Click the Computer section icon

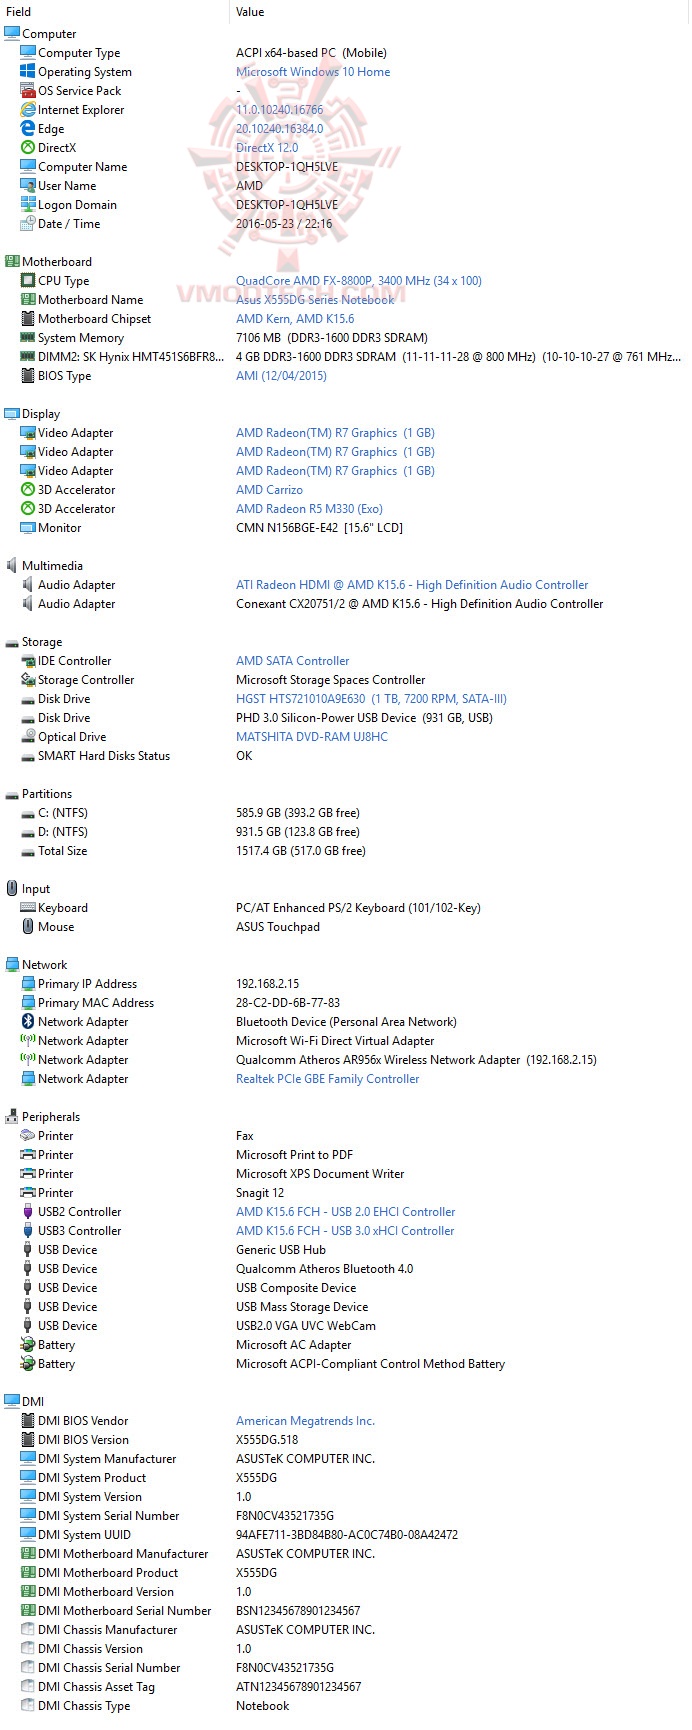tap(12, 33)
